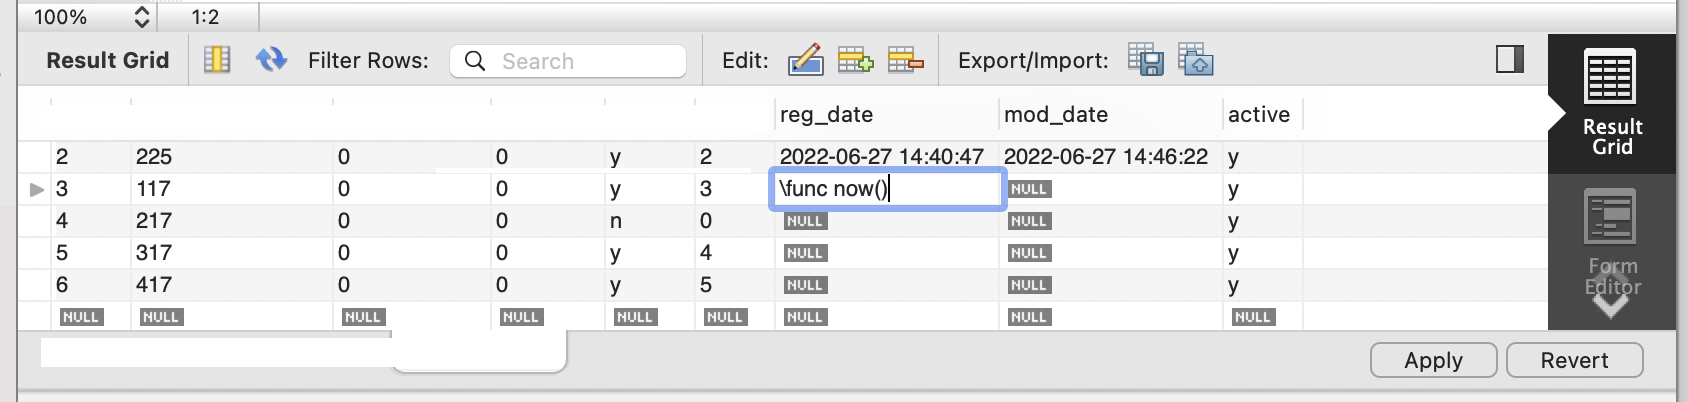Click the row 3 selection arrow marker
Viewport: 1688px width, 402px height.
37,189
